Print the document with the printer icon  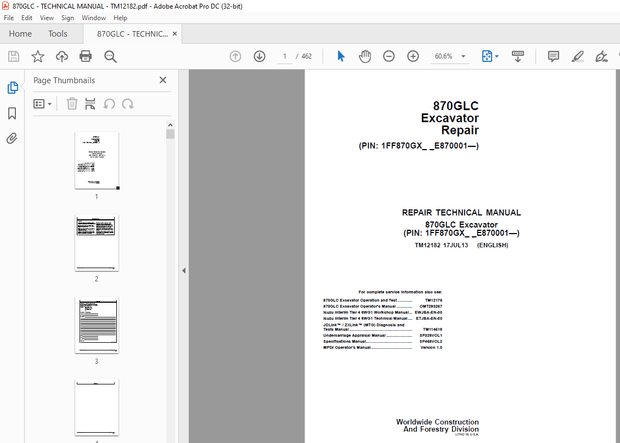85,57
